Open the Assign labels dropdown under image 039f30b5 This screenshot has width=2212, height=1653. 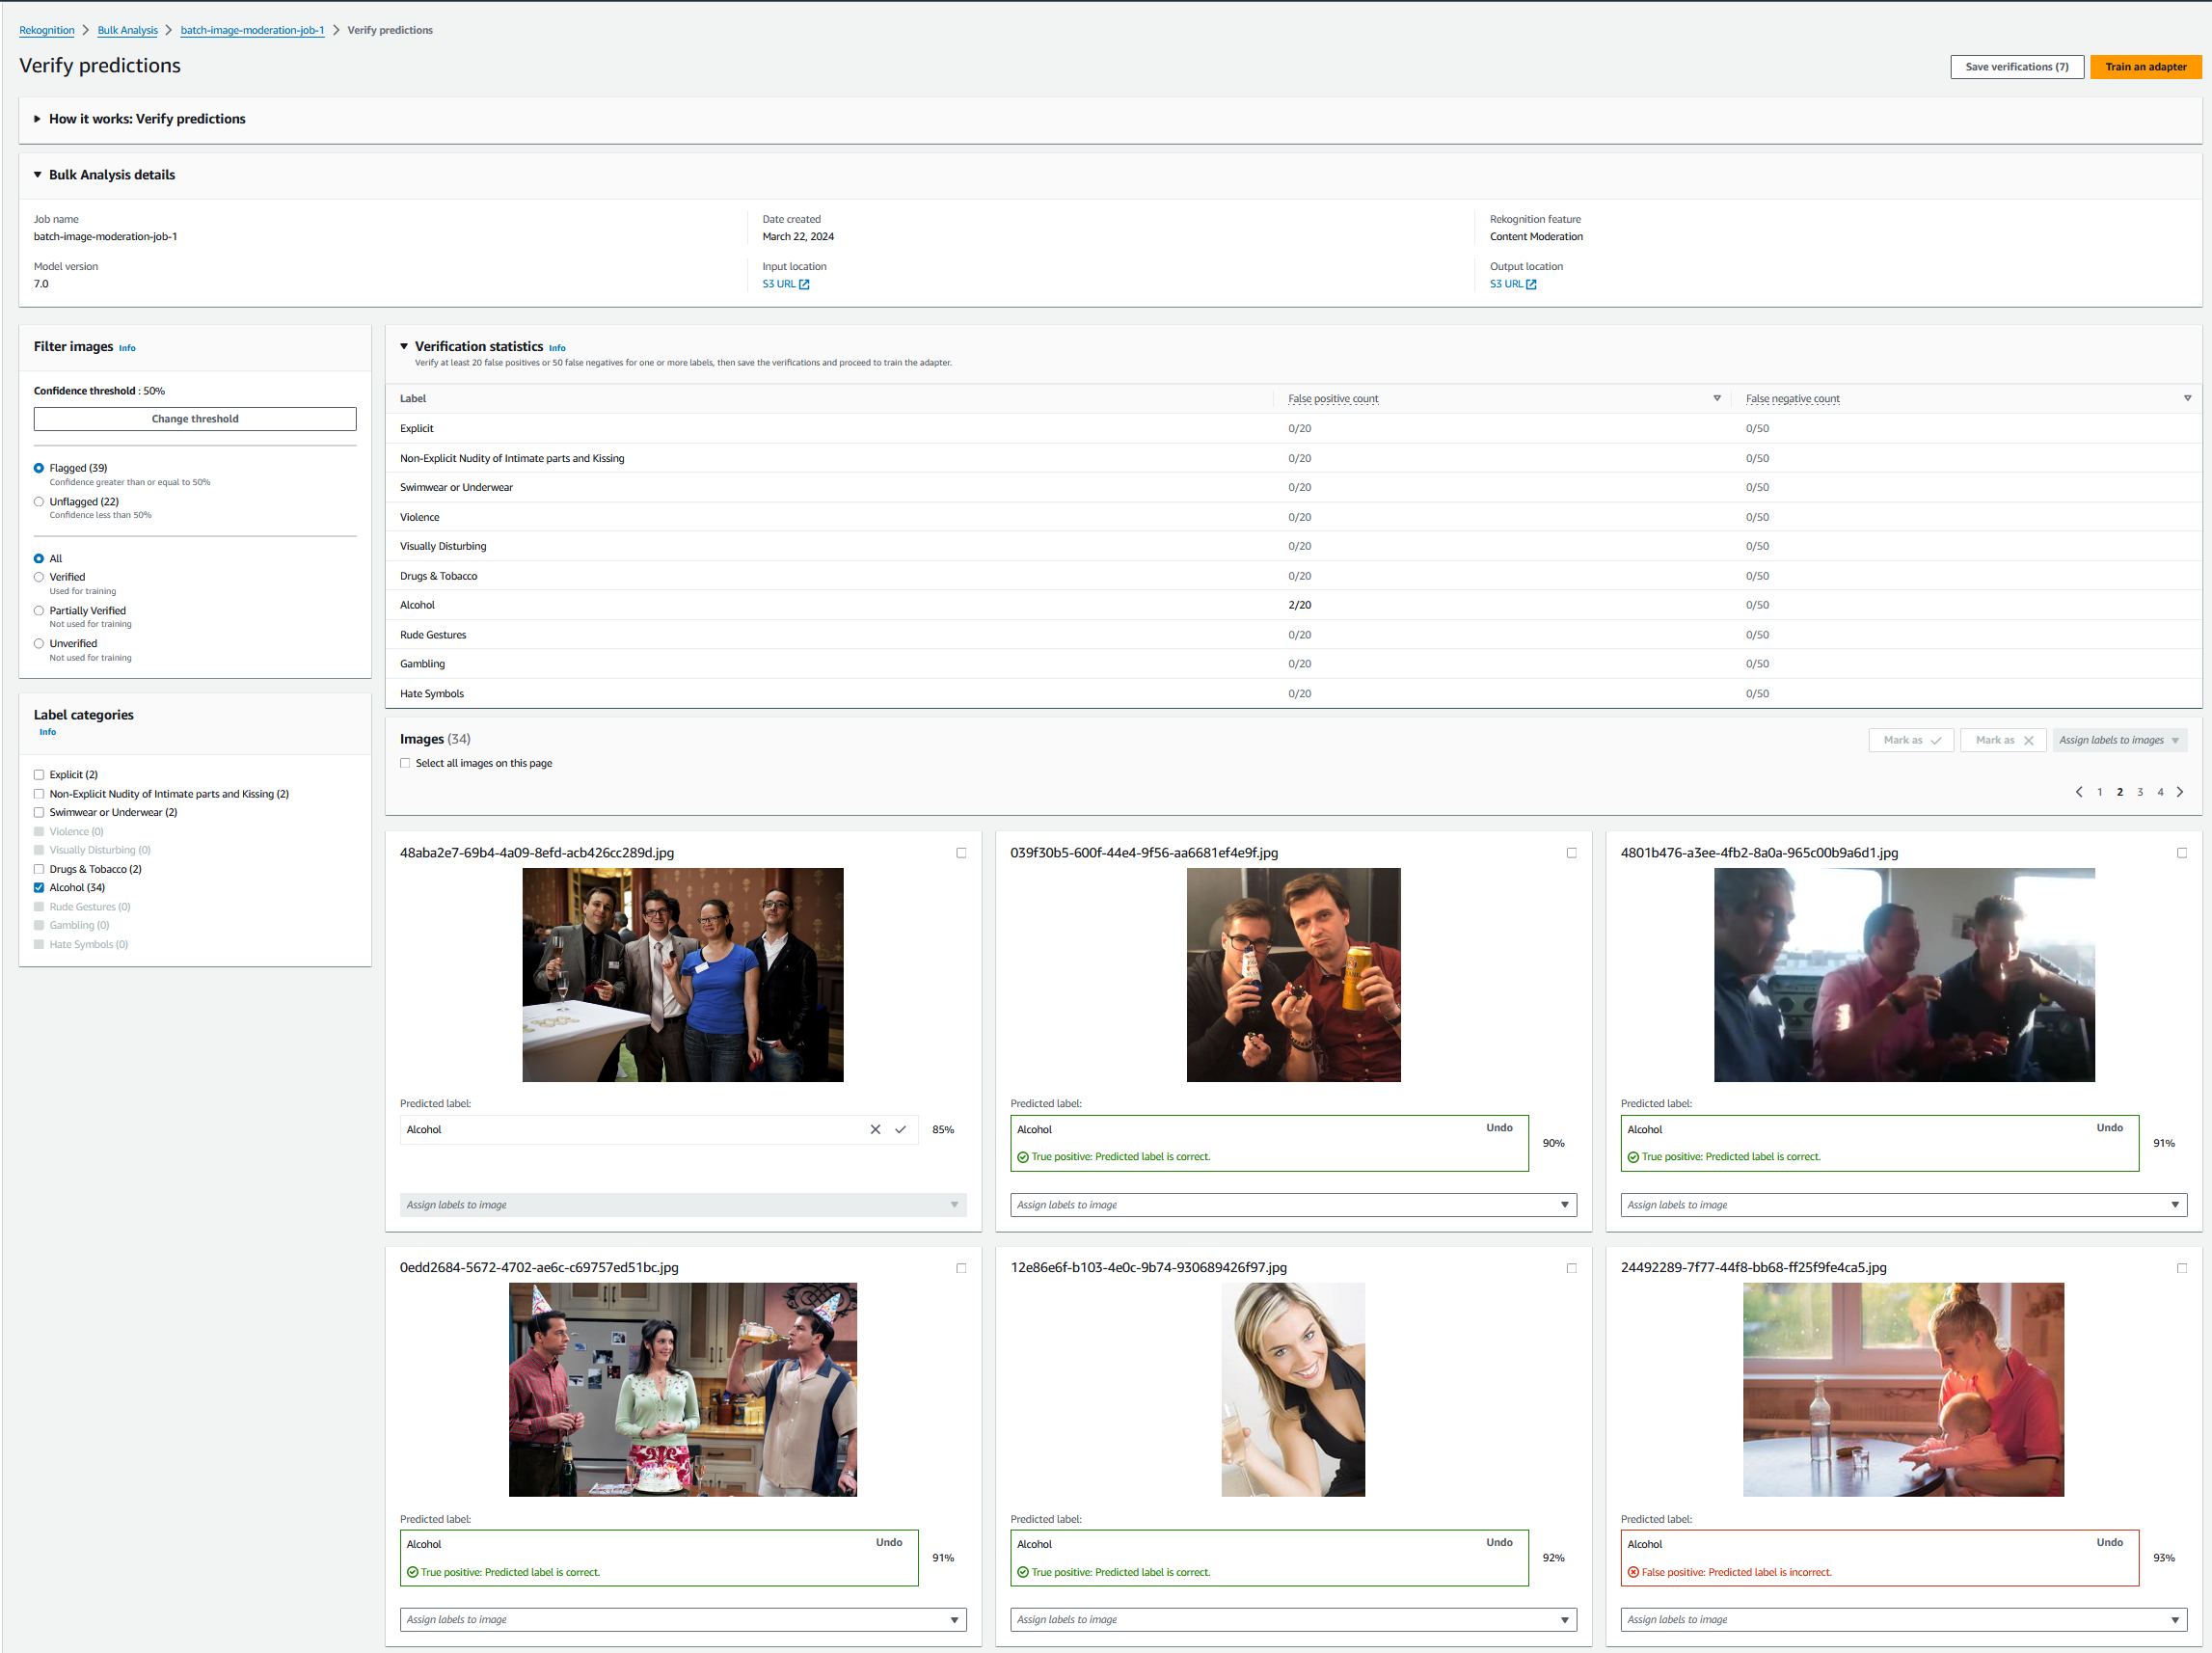(x=1292, y=1205)
